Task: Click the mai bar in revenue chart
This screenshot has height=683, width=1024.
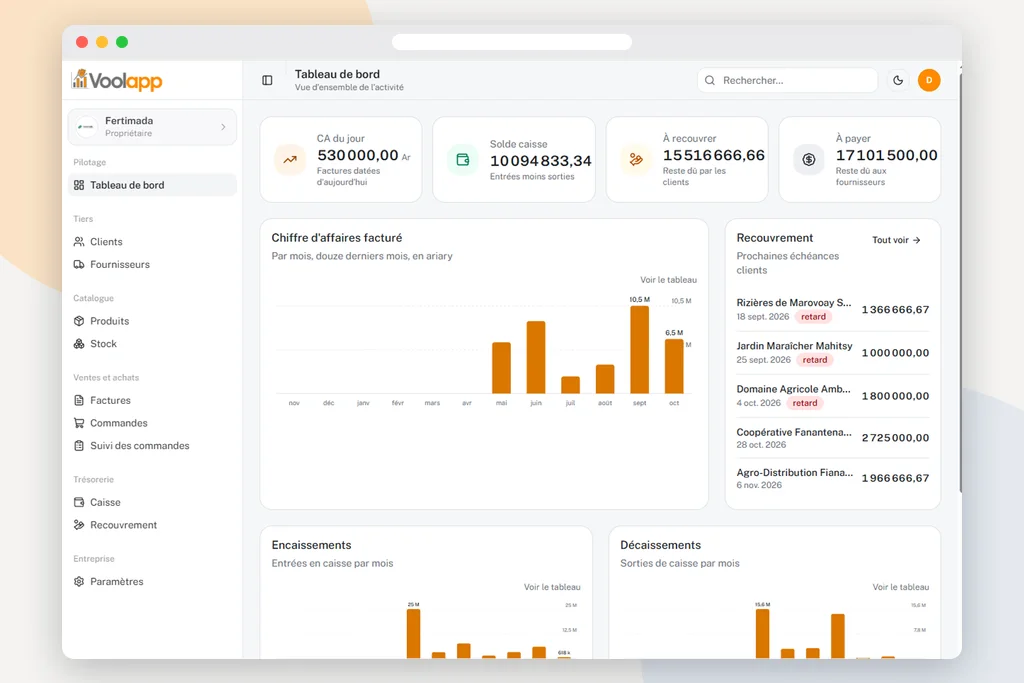Action: point(501,368)
